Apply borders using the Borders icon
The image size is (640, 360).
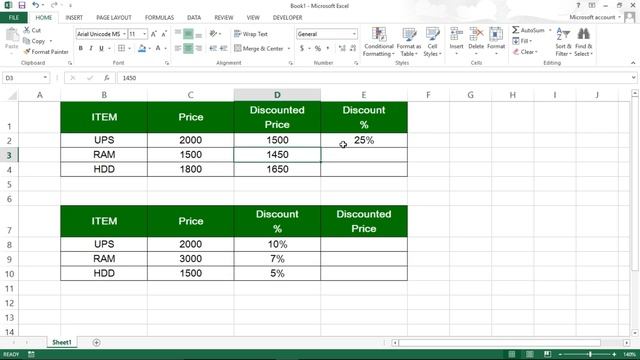[x=121, y=48]
